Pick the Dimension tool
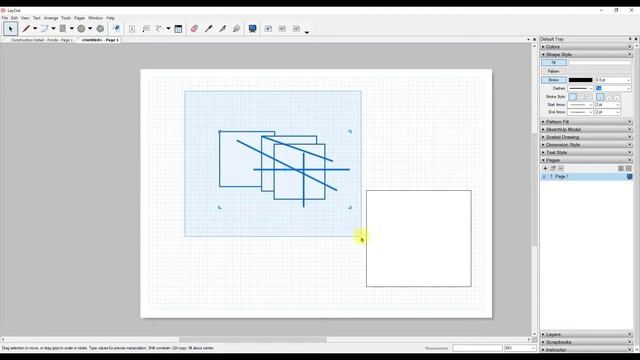Screen dimensions: 640x360 click(x=159, y=29)
